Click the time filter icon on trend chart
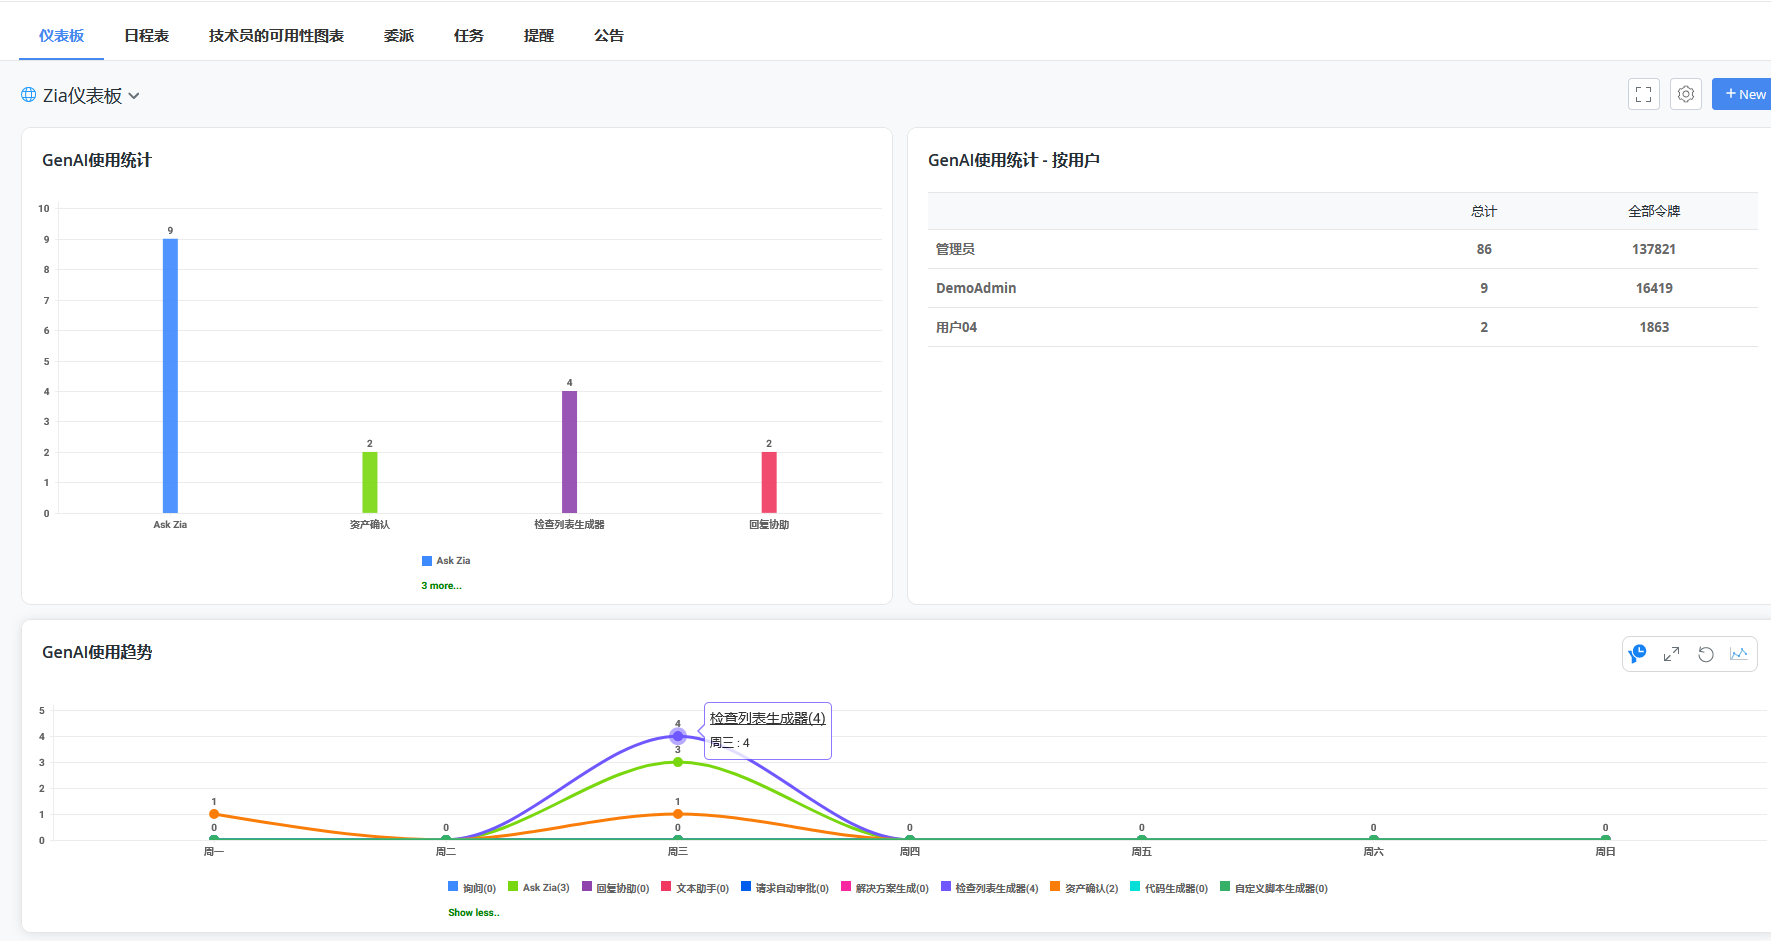Screen dimensions: 1771x941 (1638, 654)
